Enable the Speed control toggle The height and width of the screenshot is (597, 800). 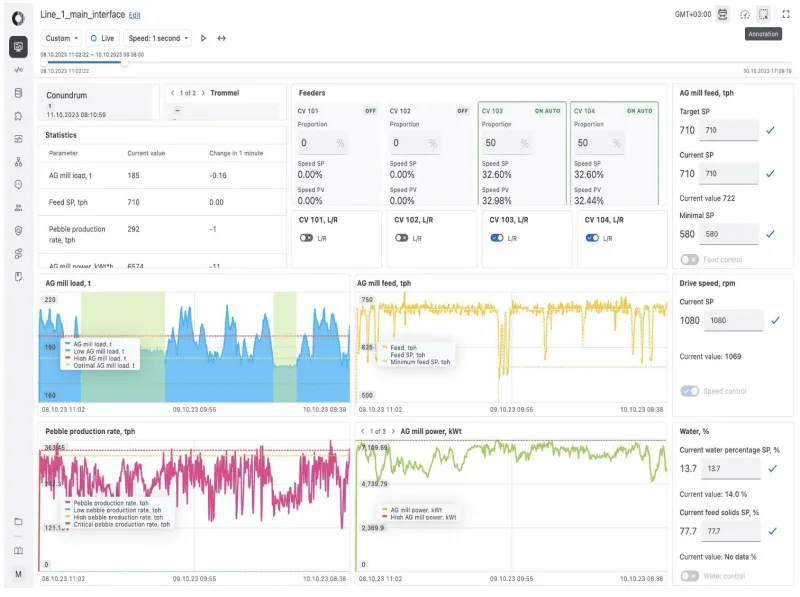(x=690, y=391)
